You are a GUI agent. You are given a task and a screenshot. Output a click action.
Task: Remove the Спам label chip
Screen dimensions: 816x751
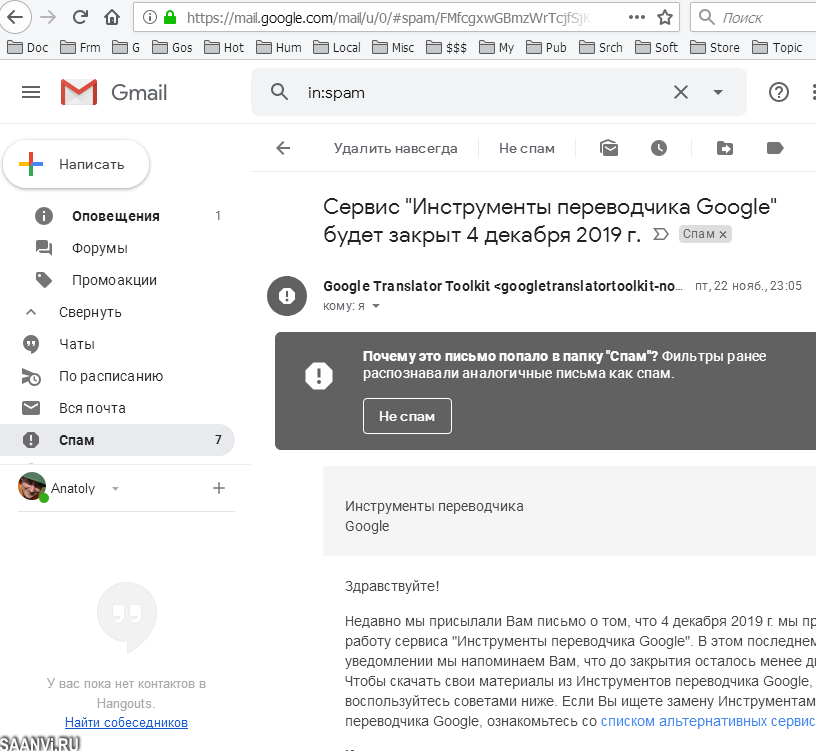coord(723,235)
